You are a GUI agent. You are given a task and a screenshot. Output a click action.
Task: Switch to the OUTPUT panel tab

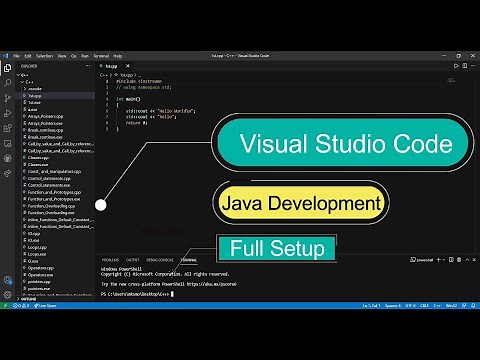132,260
